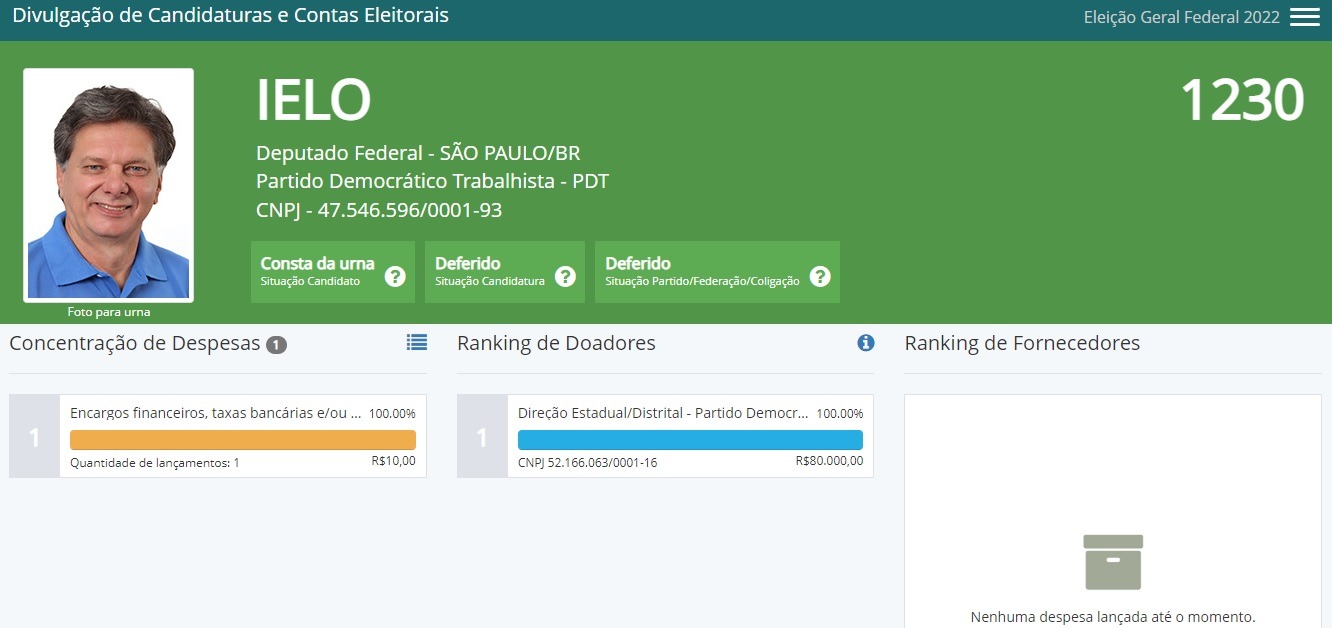Open the Direção Estadual/Distrital donor entry
1332x628 pixels.
(x=663, y=413)
